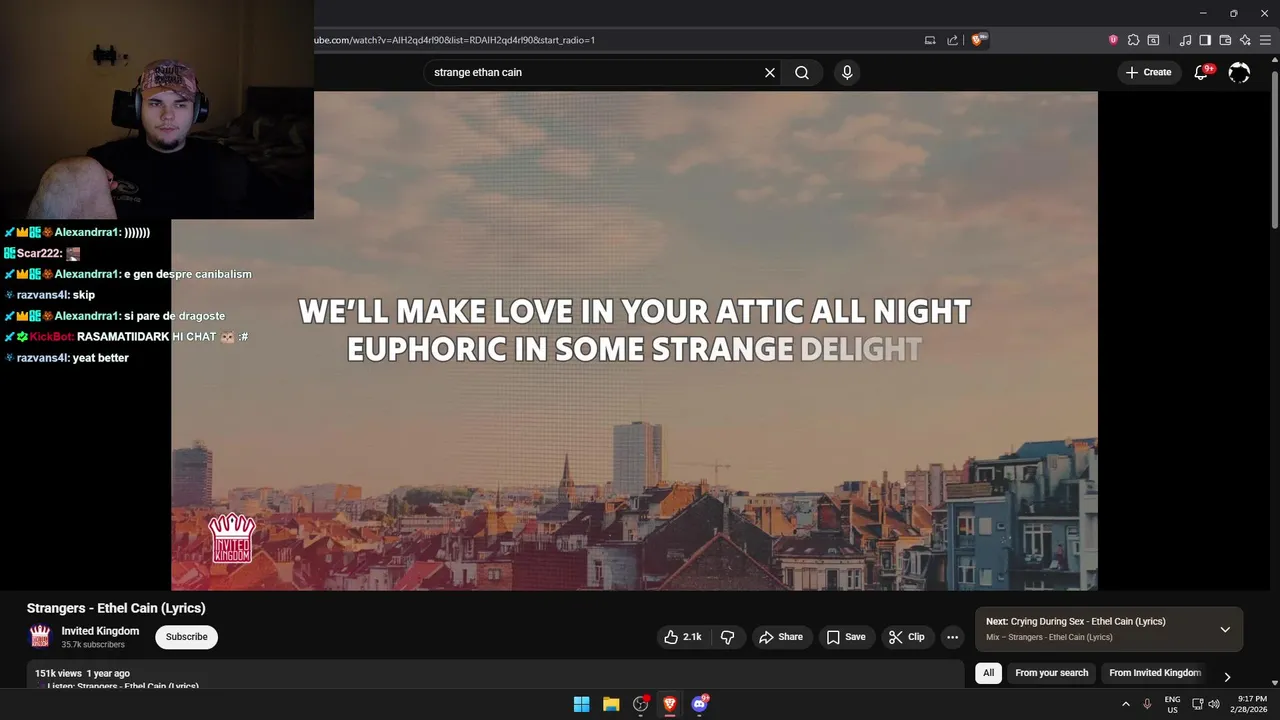Expand the Next playlist panel chevron
This screenshot has height=720, width=1280.
coord(1225,629)
